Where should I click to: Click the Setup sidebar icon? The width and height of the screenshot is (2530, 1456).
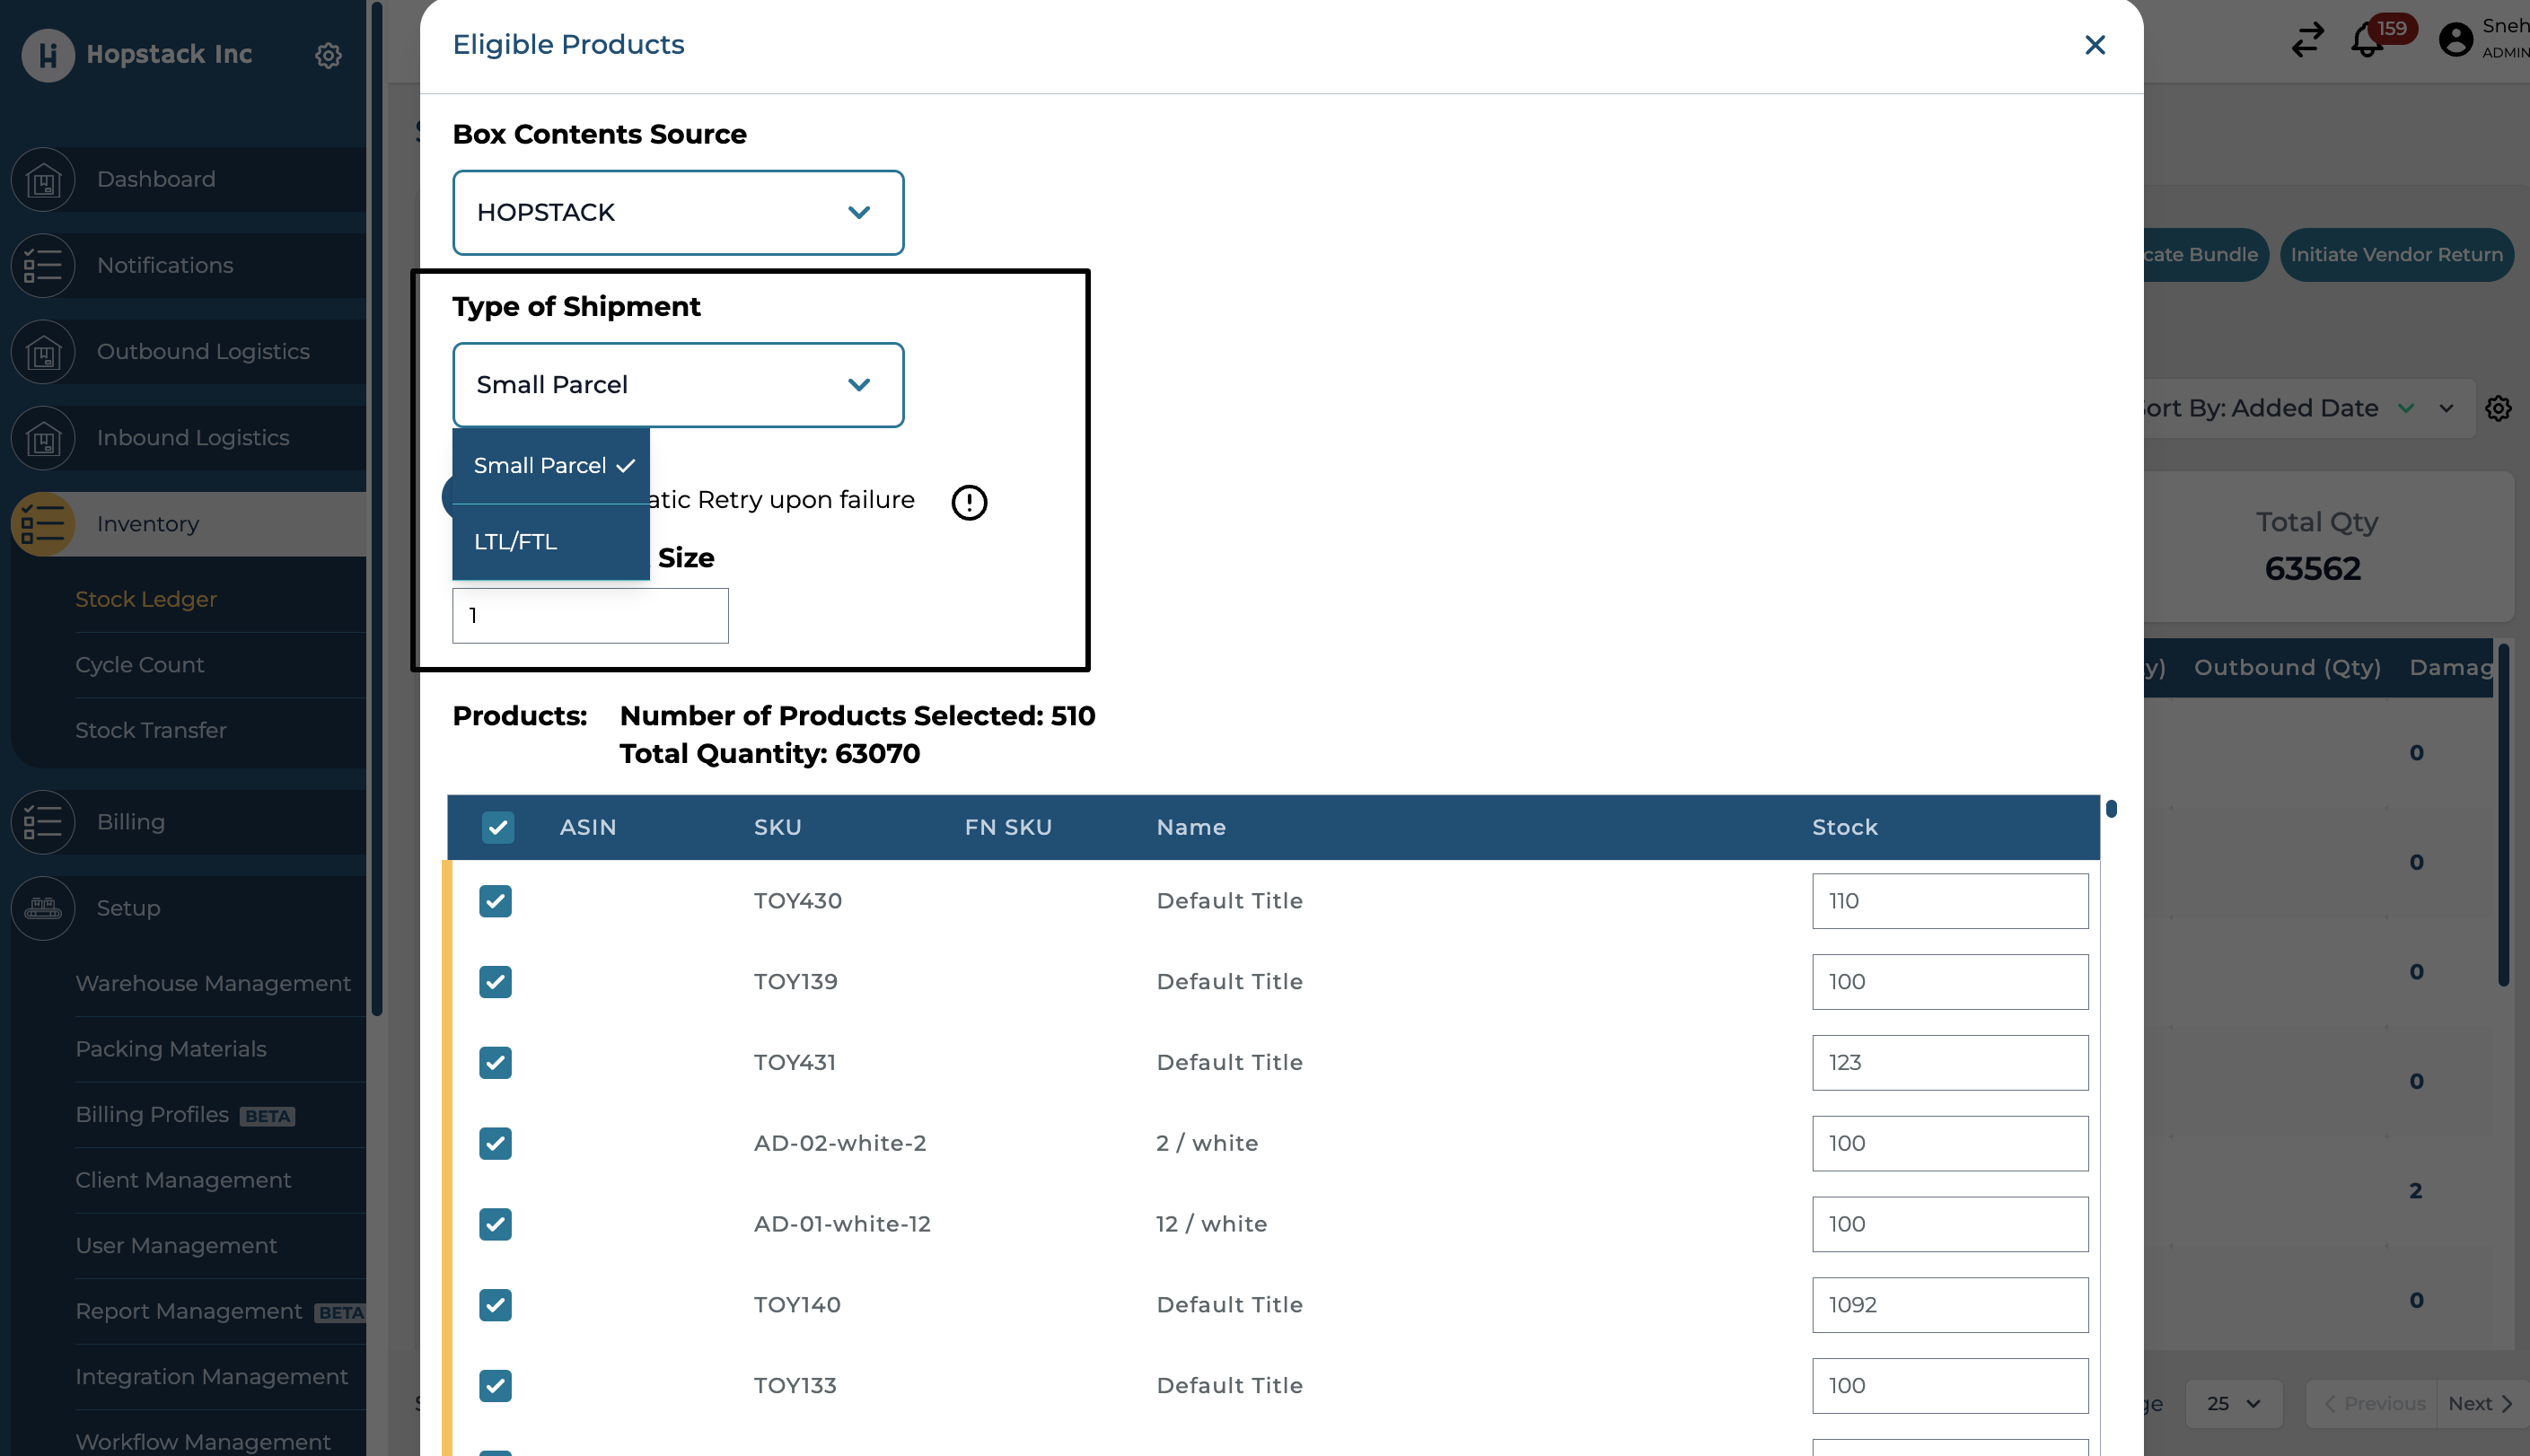(x=43, y=908)
